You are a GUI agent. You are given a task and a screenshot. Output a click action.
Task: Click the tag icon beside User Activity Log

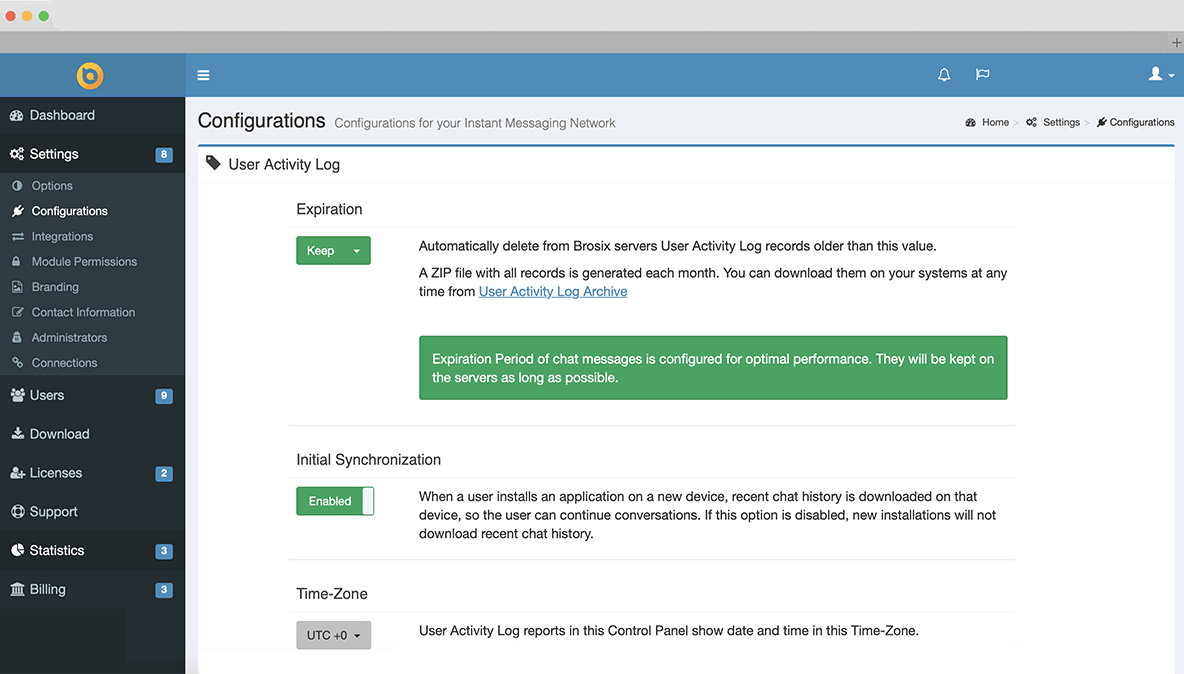[x=213, y=163]
